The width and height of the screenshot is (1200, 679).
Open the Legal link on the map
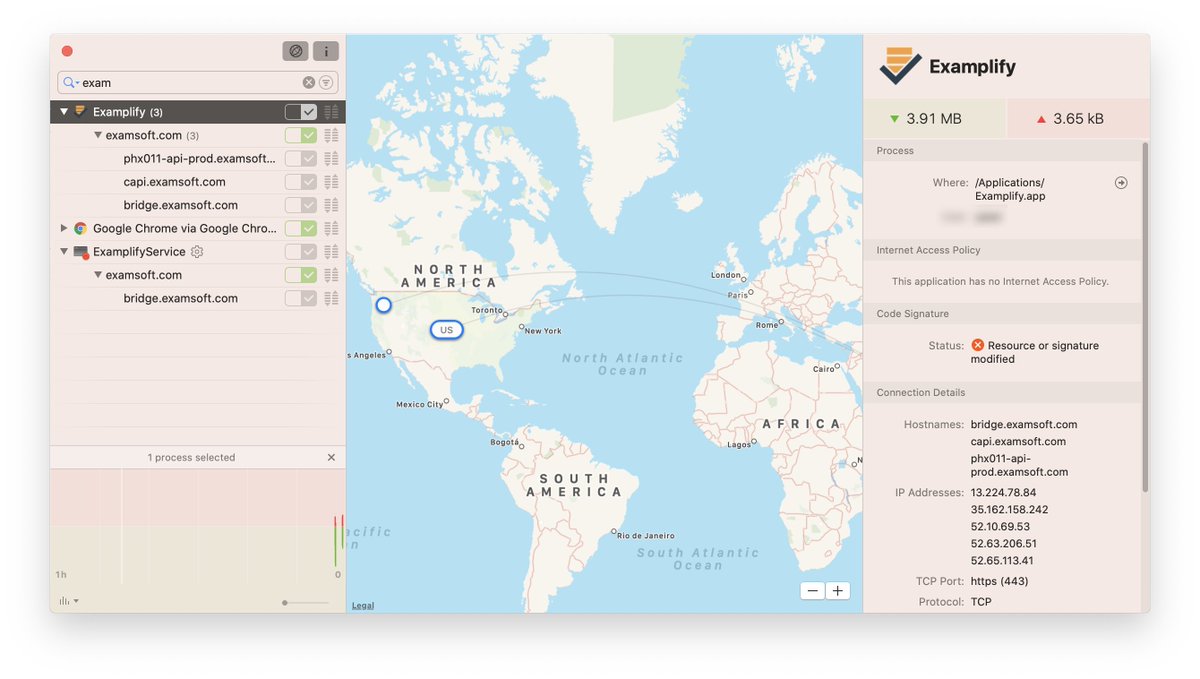(x=362, y=606)
